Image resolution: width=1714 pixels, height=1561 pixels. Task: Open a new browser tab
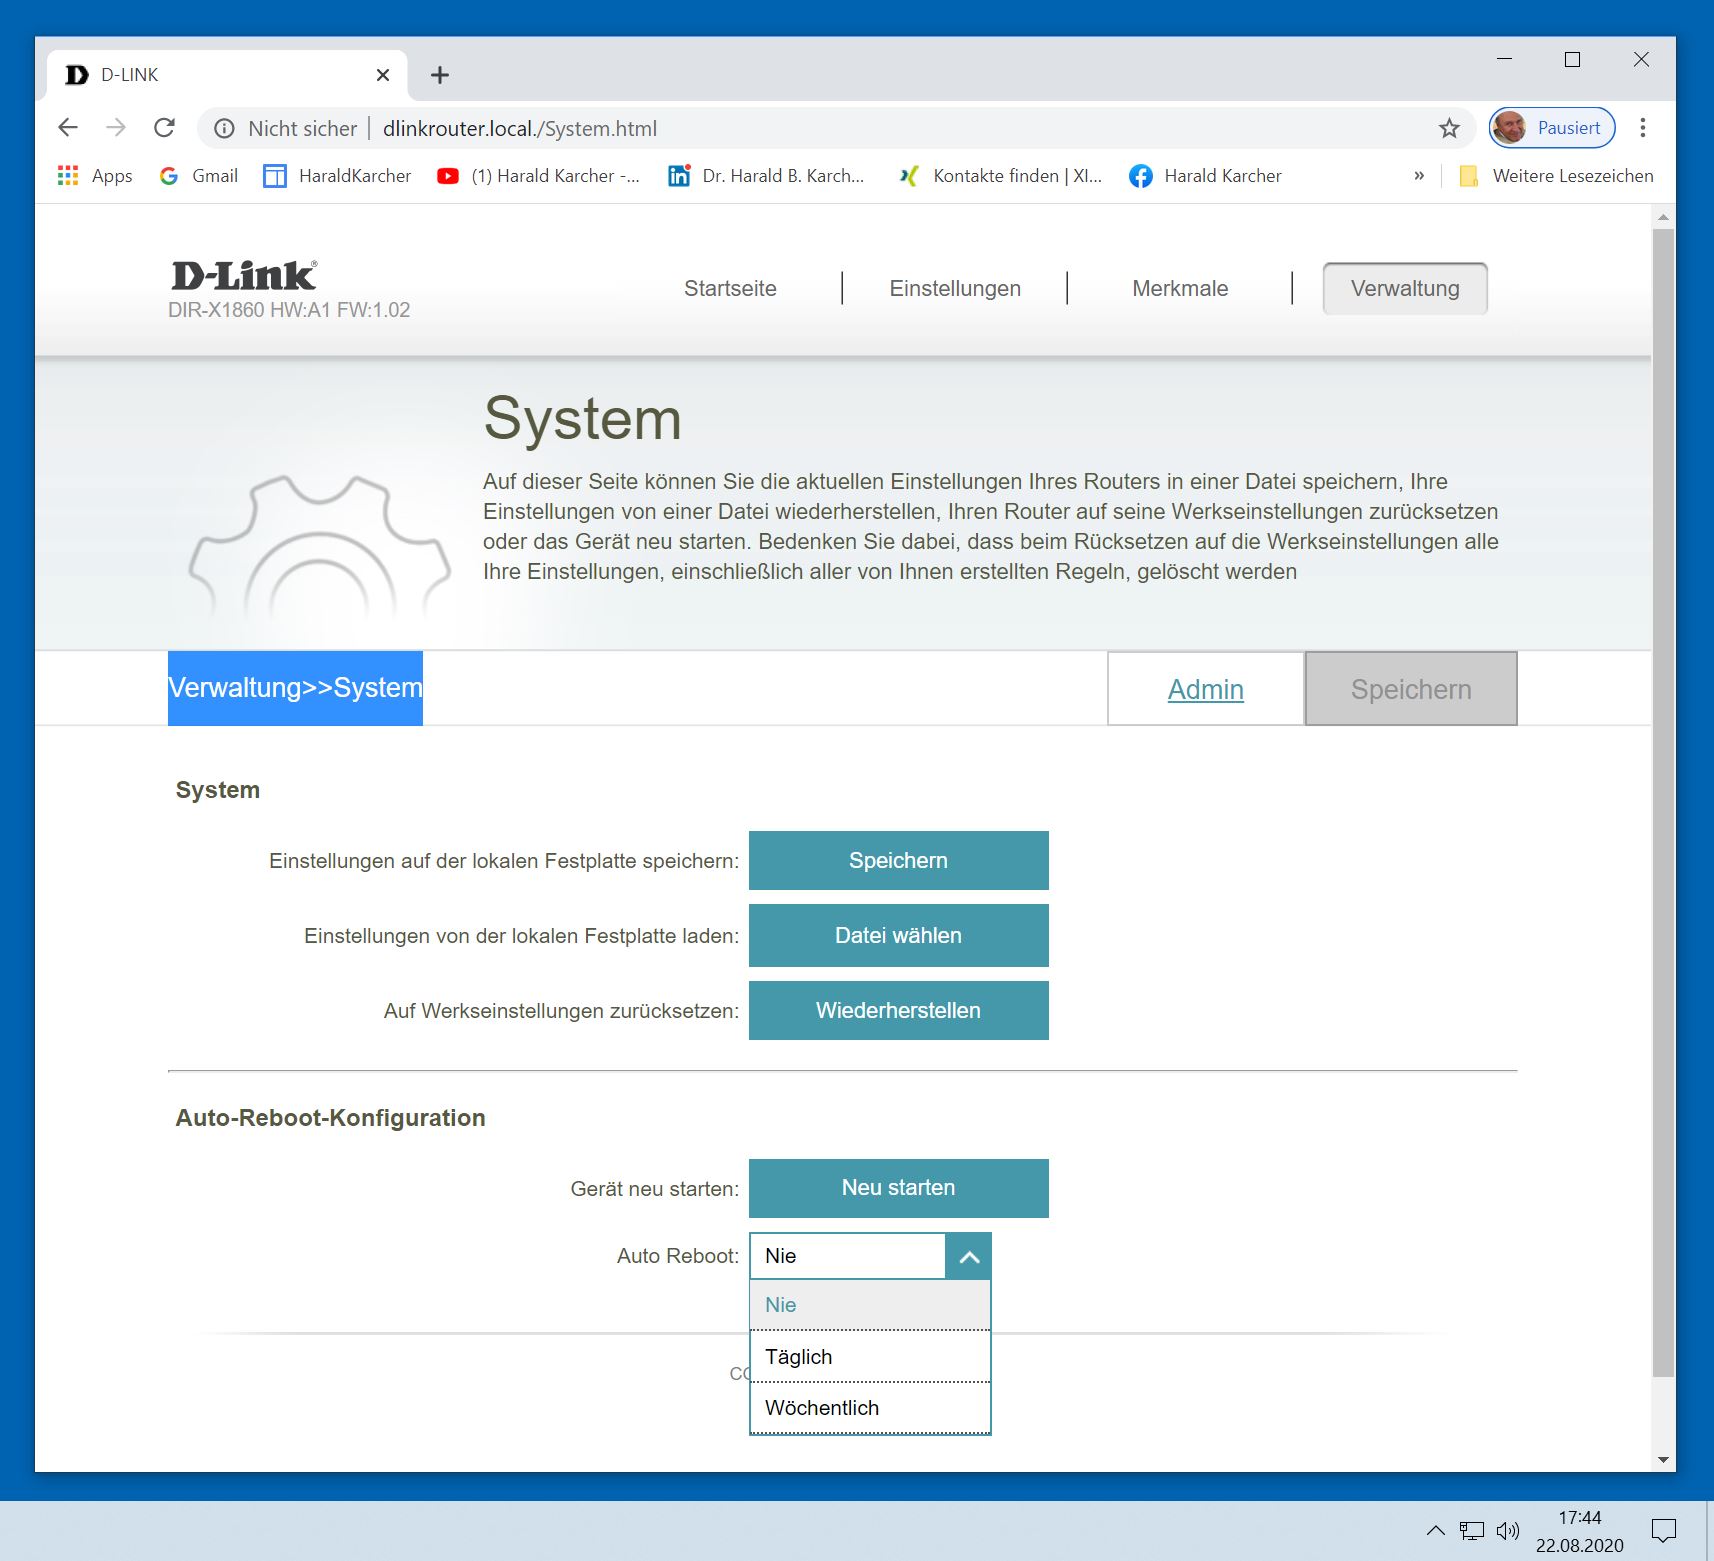pos(439,75)
